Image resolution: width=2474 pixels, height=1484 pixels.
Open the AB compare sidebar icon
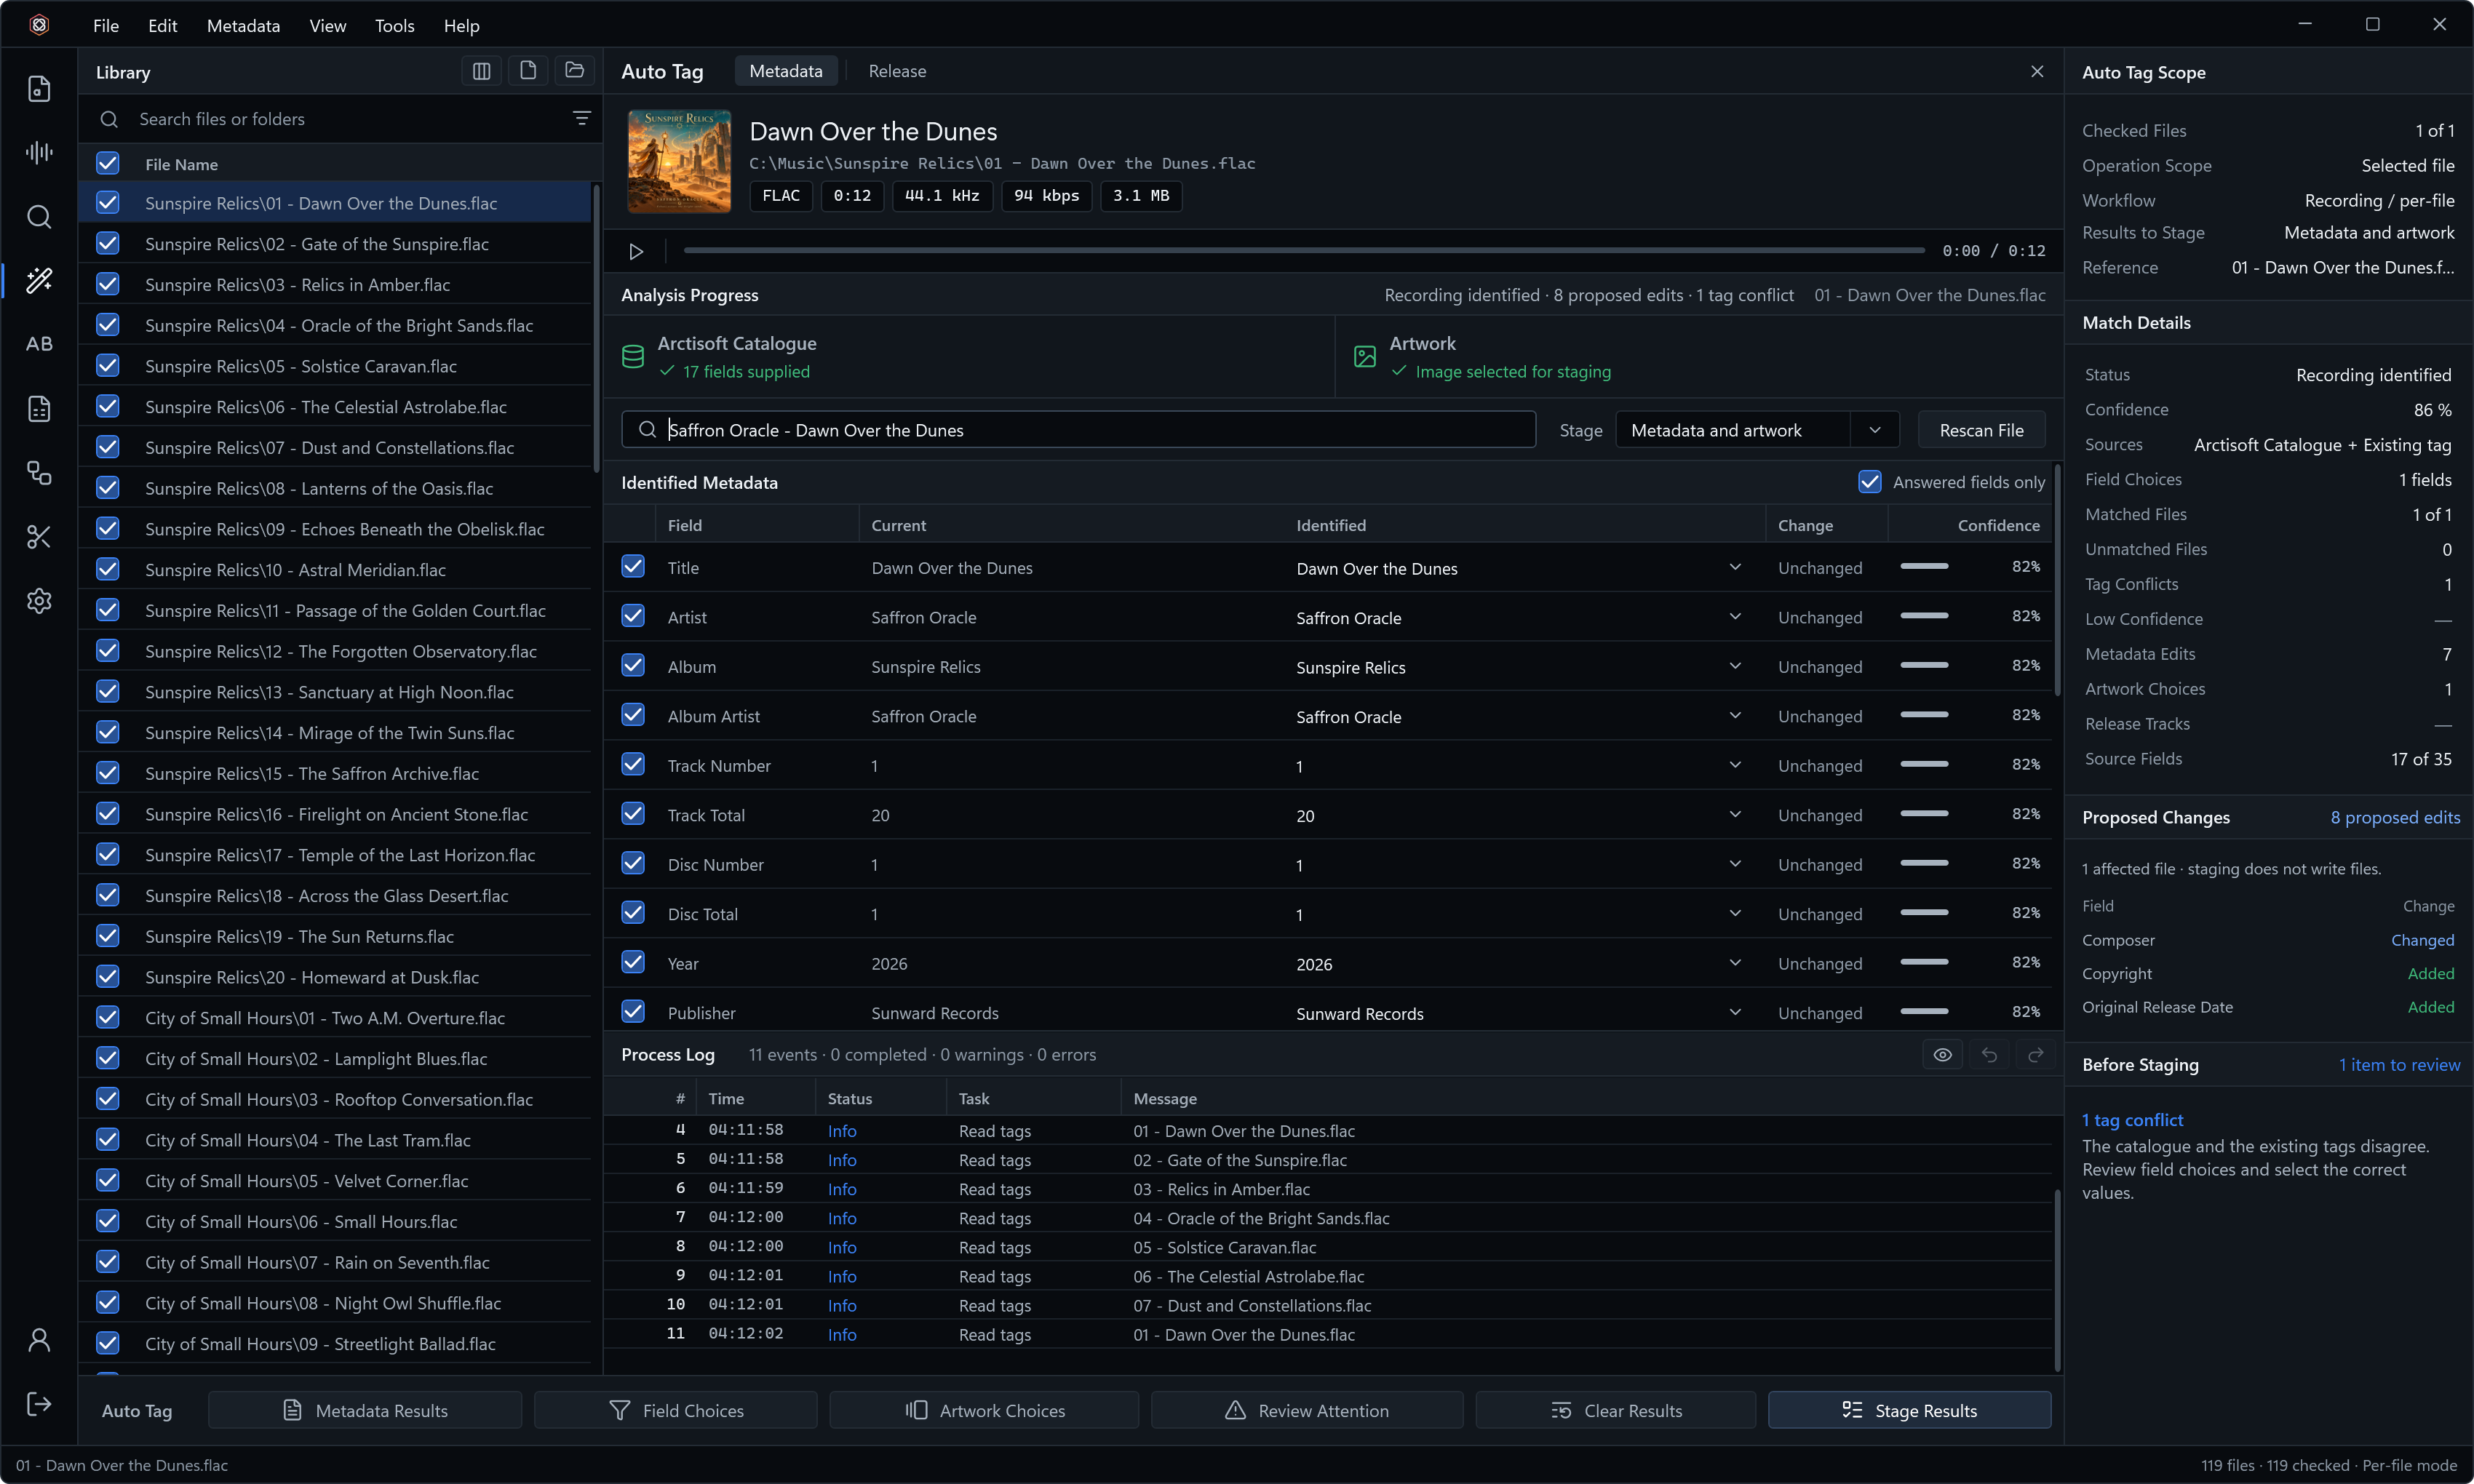[39, 344]
